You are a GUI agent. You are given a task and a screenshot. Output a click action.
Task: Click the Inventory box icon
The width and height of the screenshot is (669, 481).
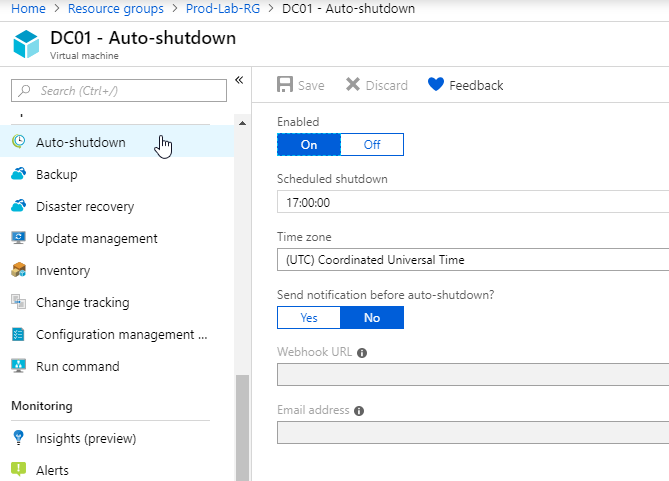(x=18, y=270)
